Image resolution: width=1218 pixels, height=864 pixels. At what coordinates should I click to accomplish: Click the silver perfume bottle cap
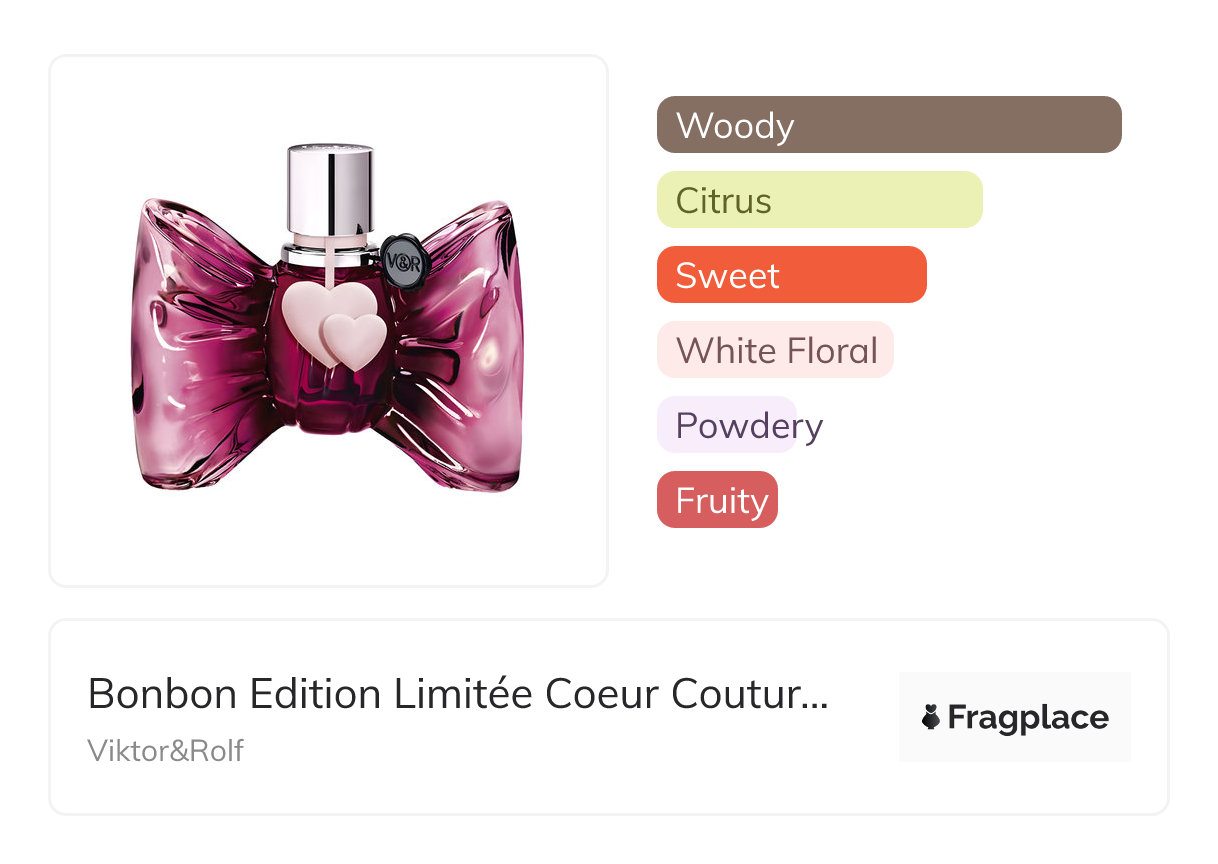(x=330, y=190)
